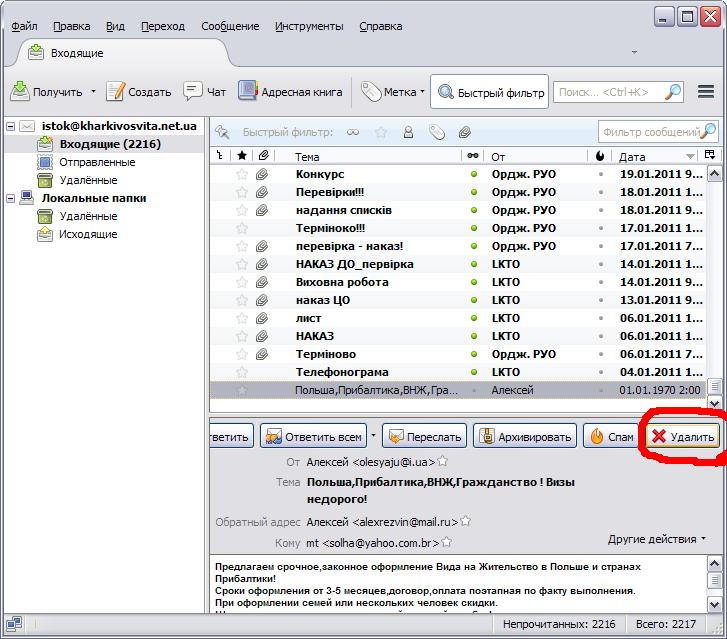Sort messages by От column
This screenshot has width=727, height=639.
[536, 157]
